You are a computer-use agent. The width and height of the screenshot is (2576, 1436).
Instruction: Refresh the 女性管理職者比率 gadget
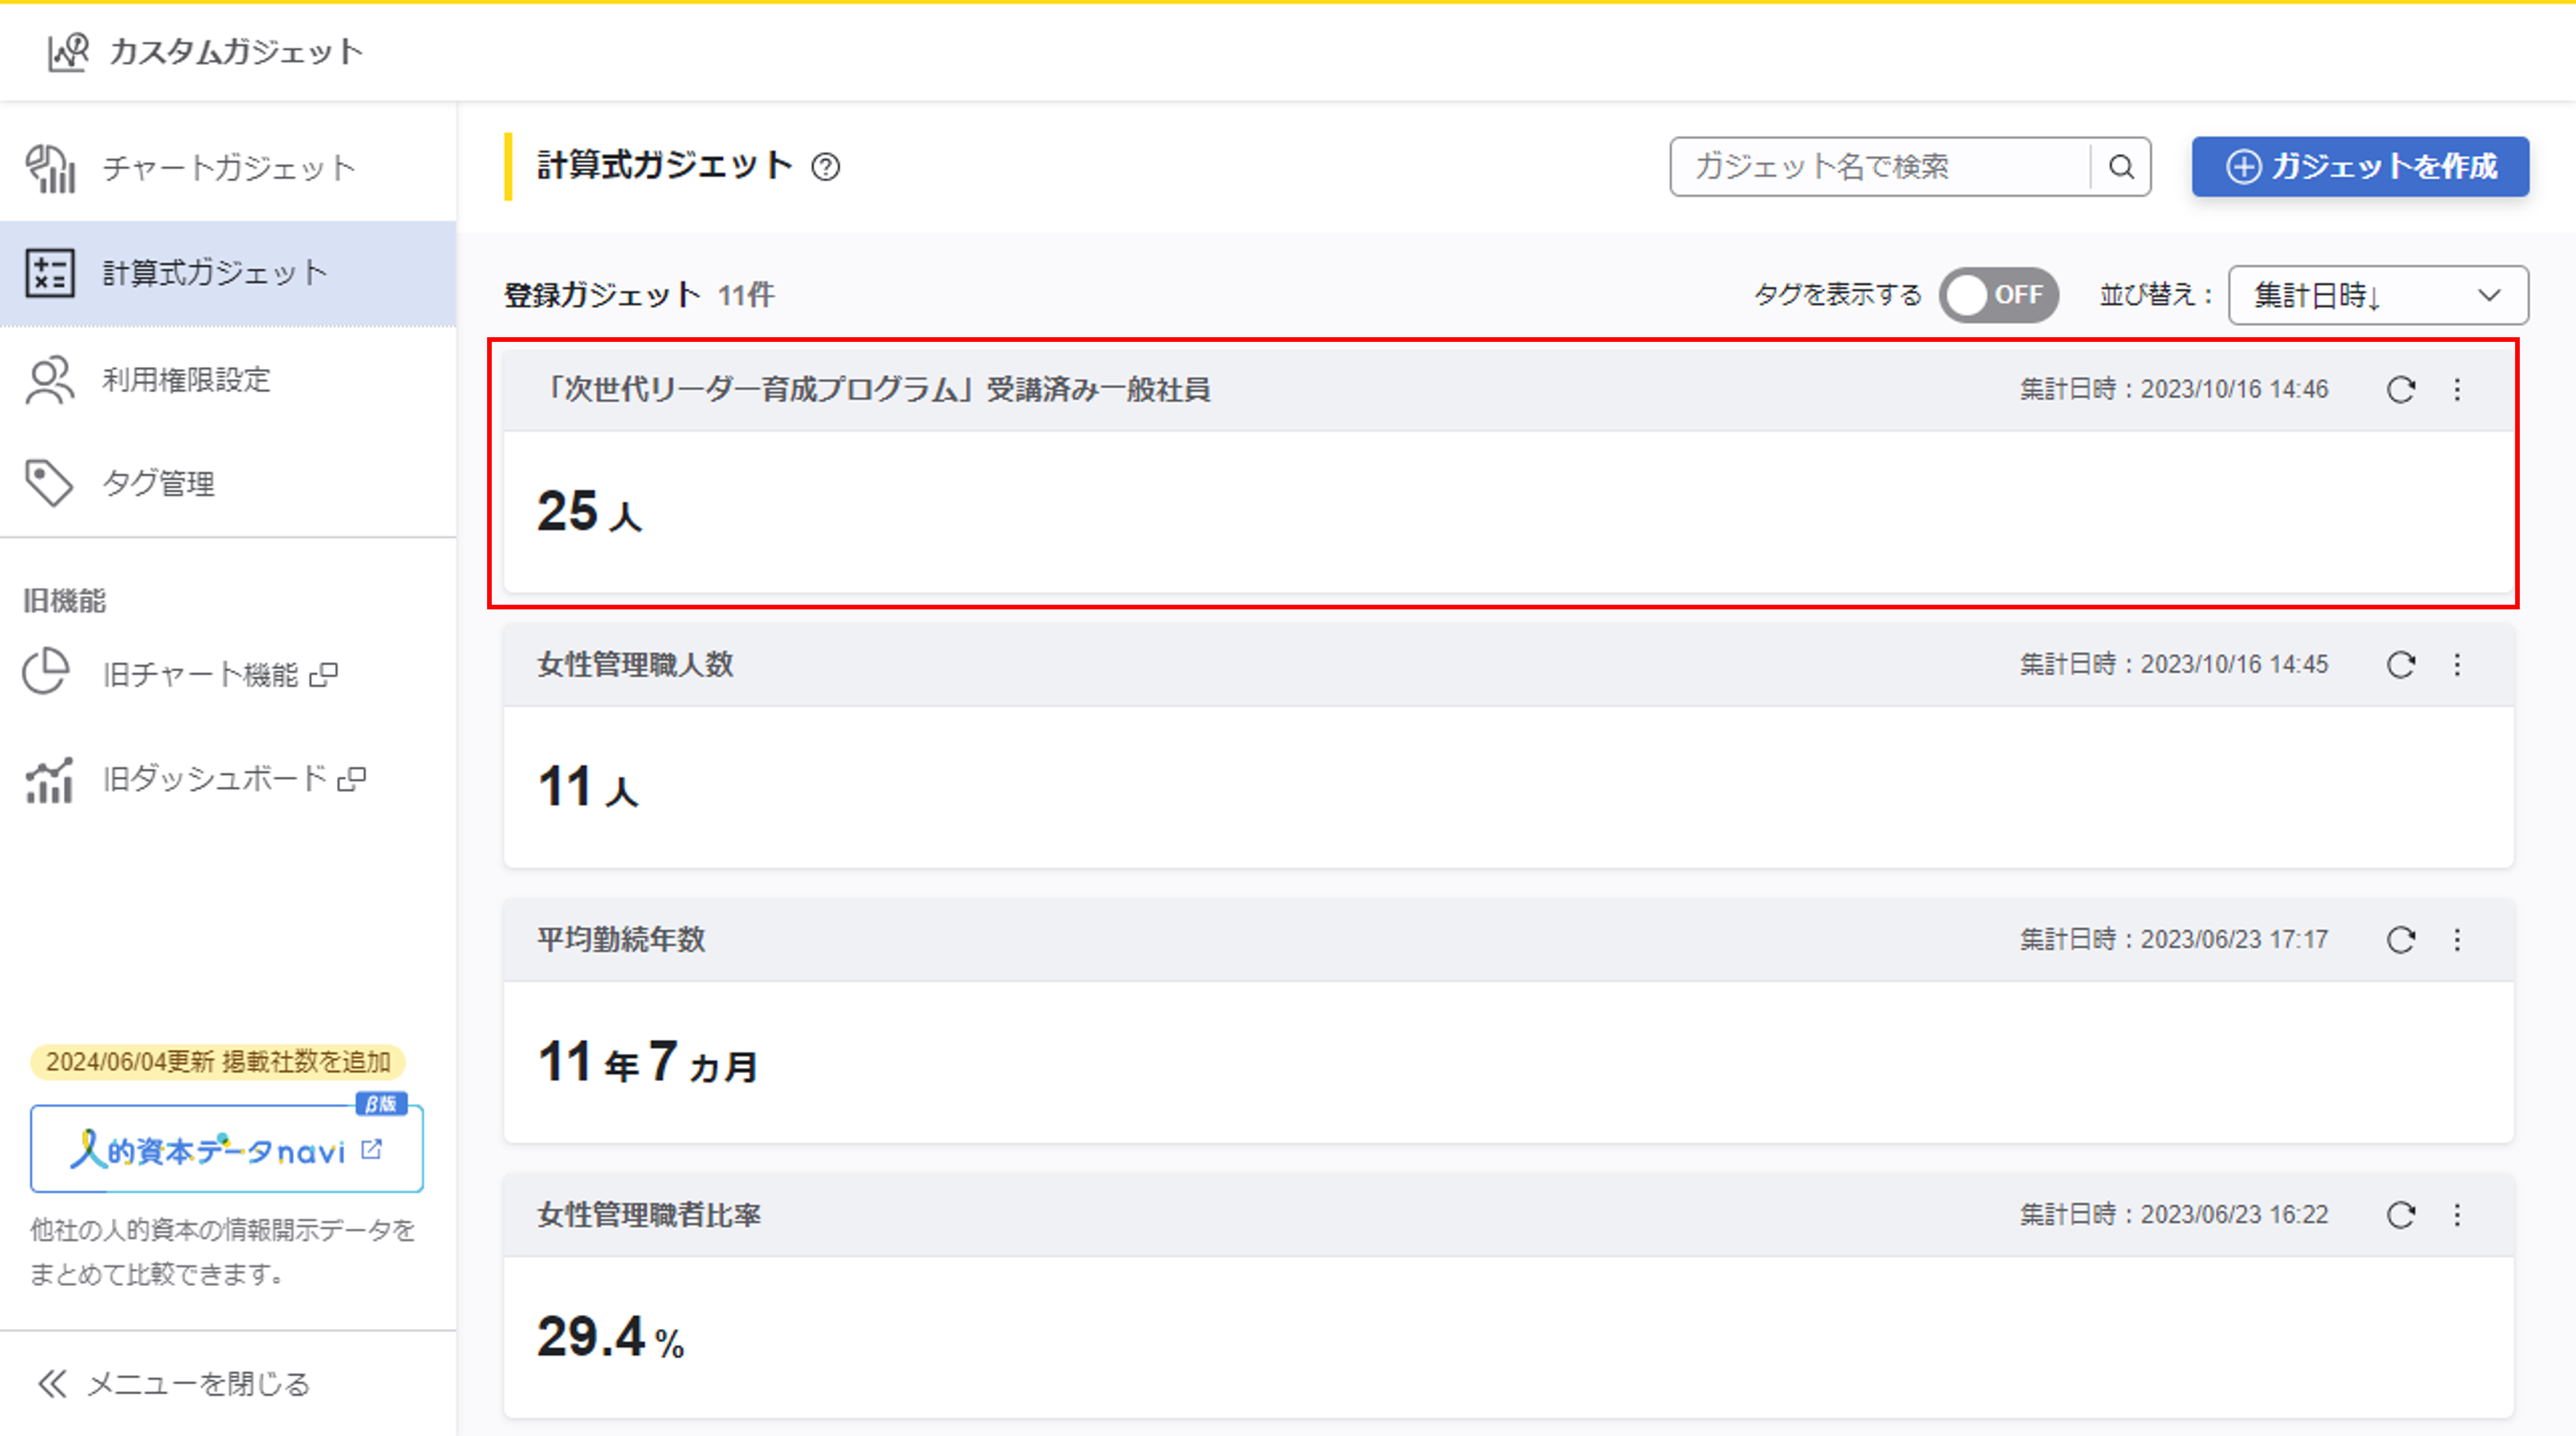2401,1215
